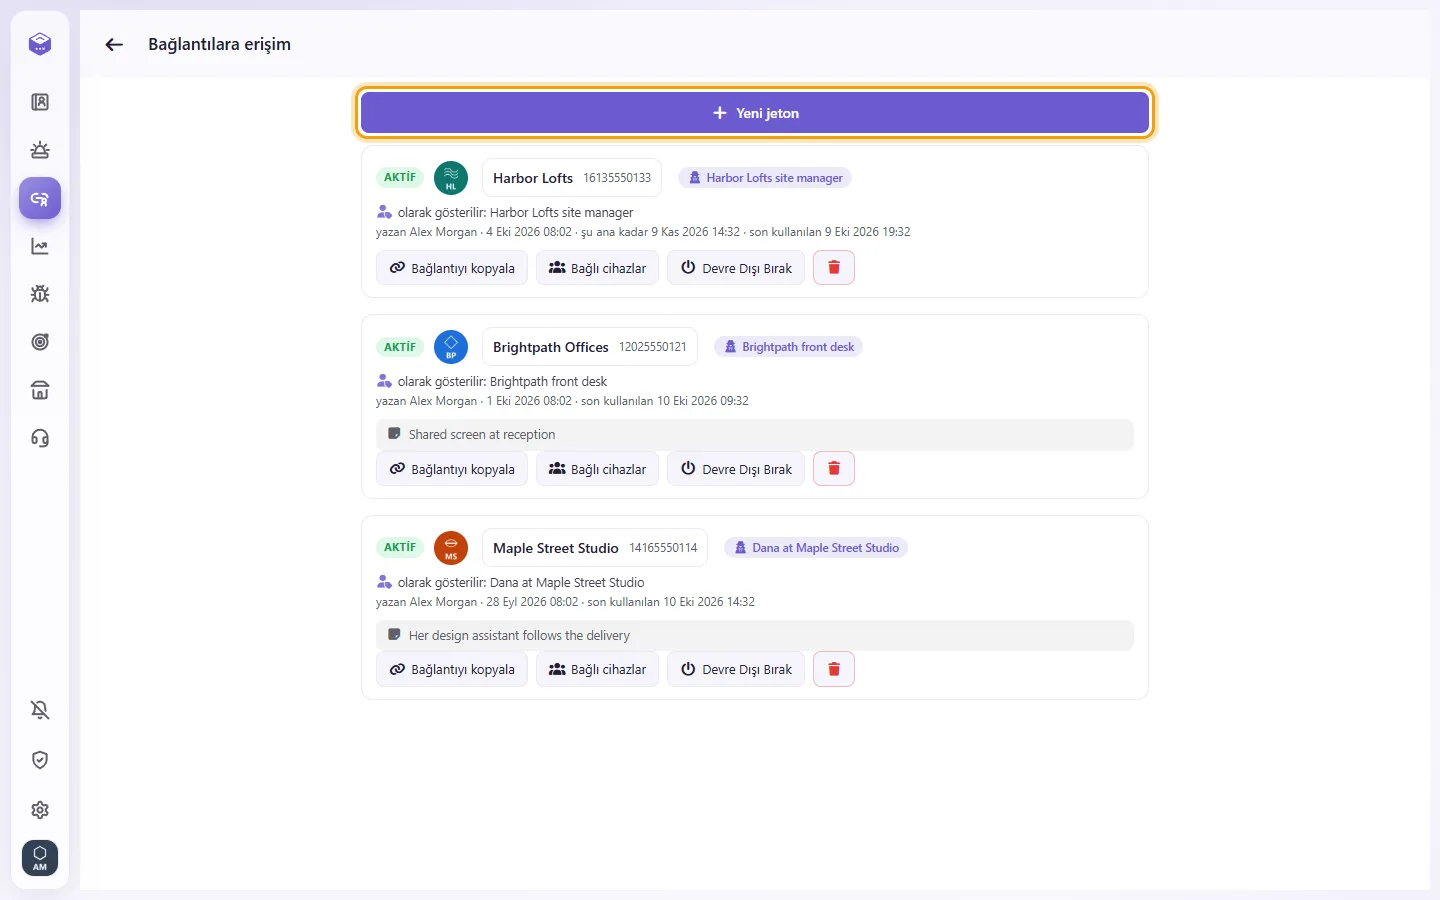Open the AM user profile avatar
The width and height of the screenshot is (1440, 900).
point(40,858)
